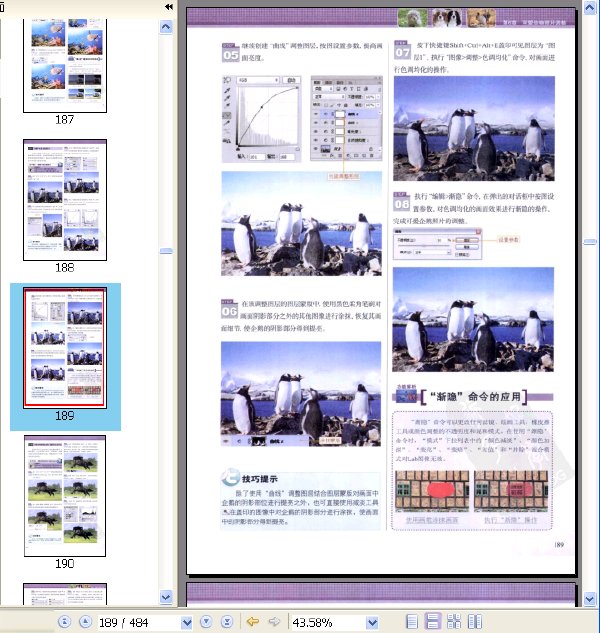Click thumbnail panel scroll down arrow
The image size is (600, 633).
coord(166,597)
